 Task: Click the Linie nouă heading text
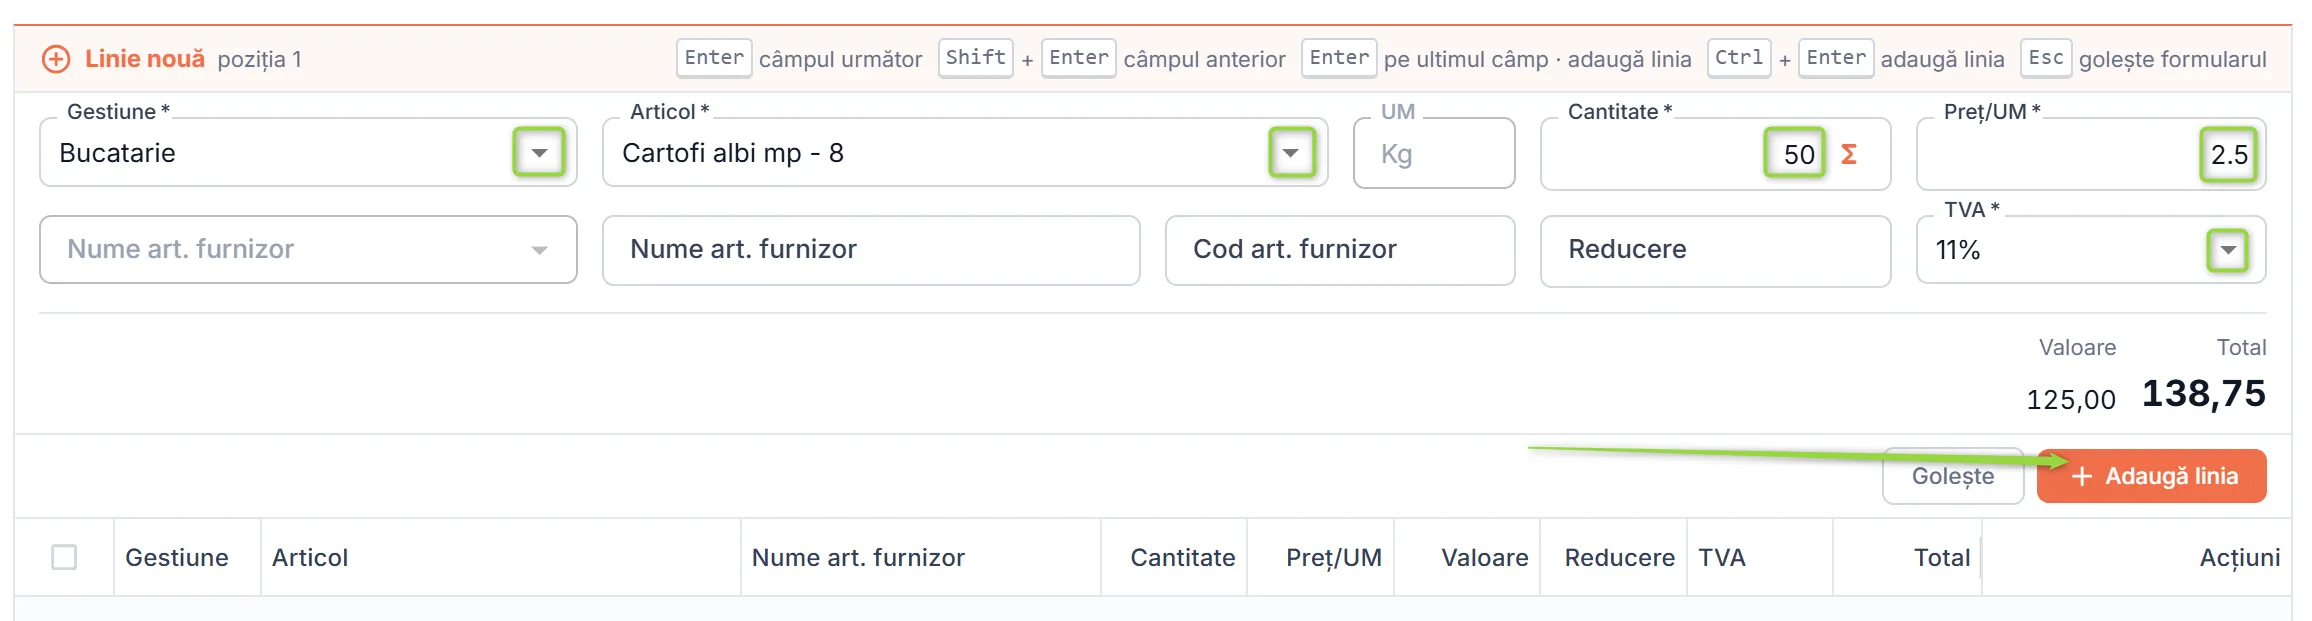point(145,59)
